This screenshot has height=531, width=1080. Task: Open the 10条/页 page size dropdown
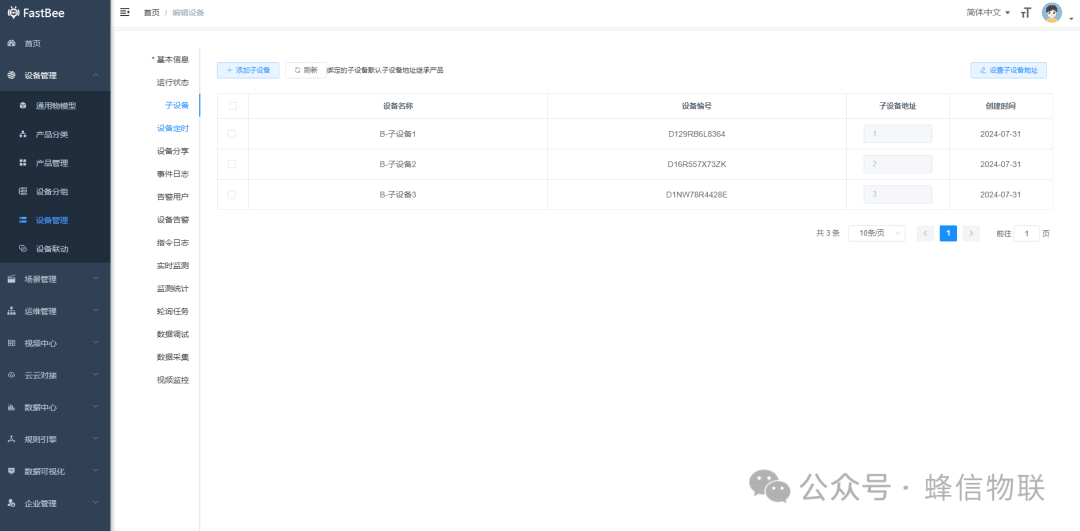coord(877,233)
